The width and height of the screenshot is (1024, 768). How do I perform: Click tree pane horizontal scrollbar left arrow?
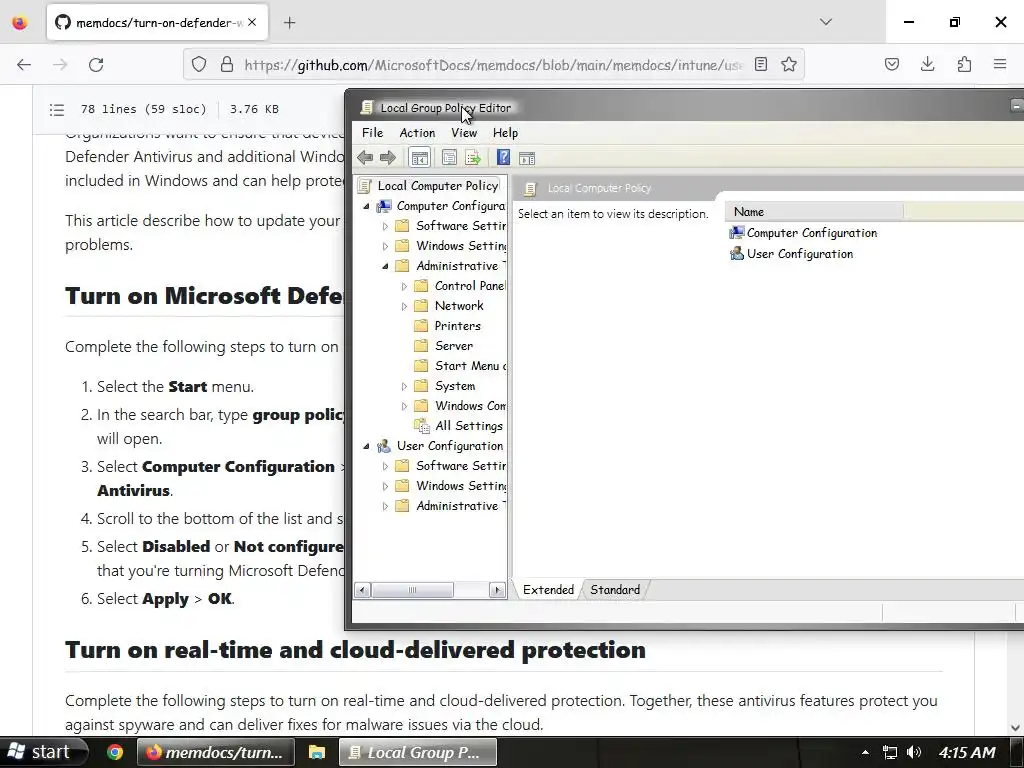[x=362, y=590]
